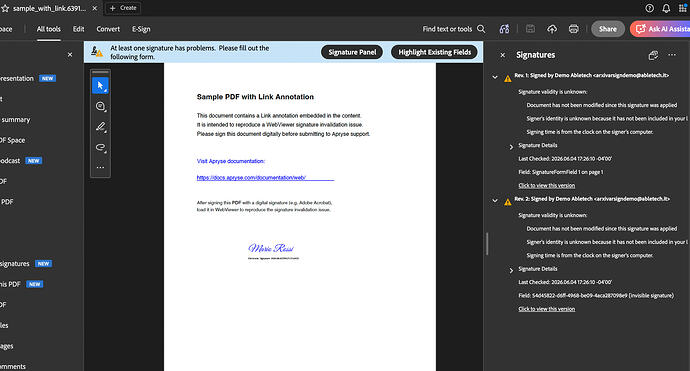Select the podcast NEW tool item
Image resolution: width=690 pixels, height=371 pixels.
click(x=21, y=161)
